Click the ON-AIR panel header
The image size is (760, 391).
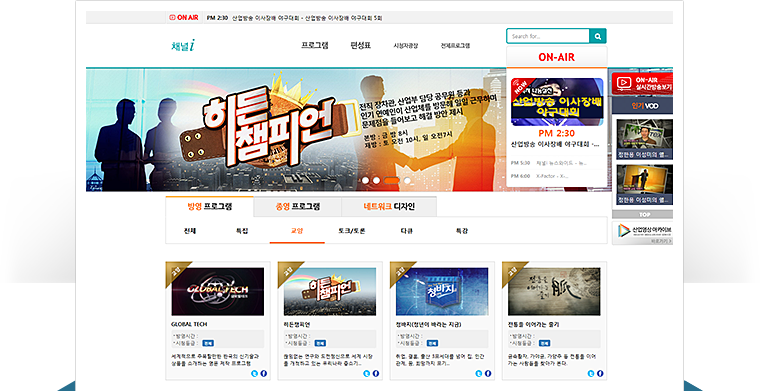coord(556,57)
